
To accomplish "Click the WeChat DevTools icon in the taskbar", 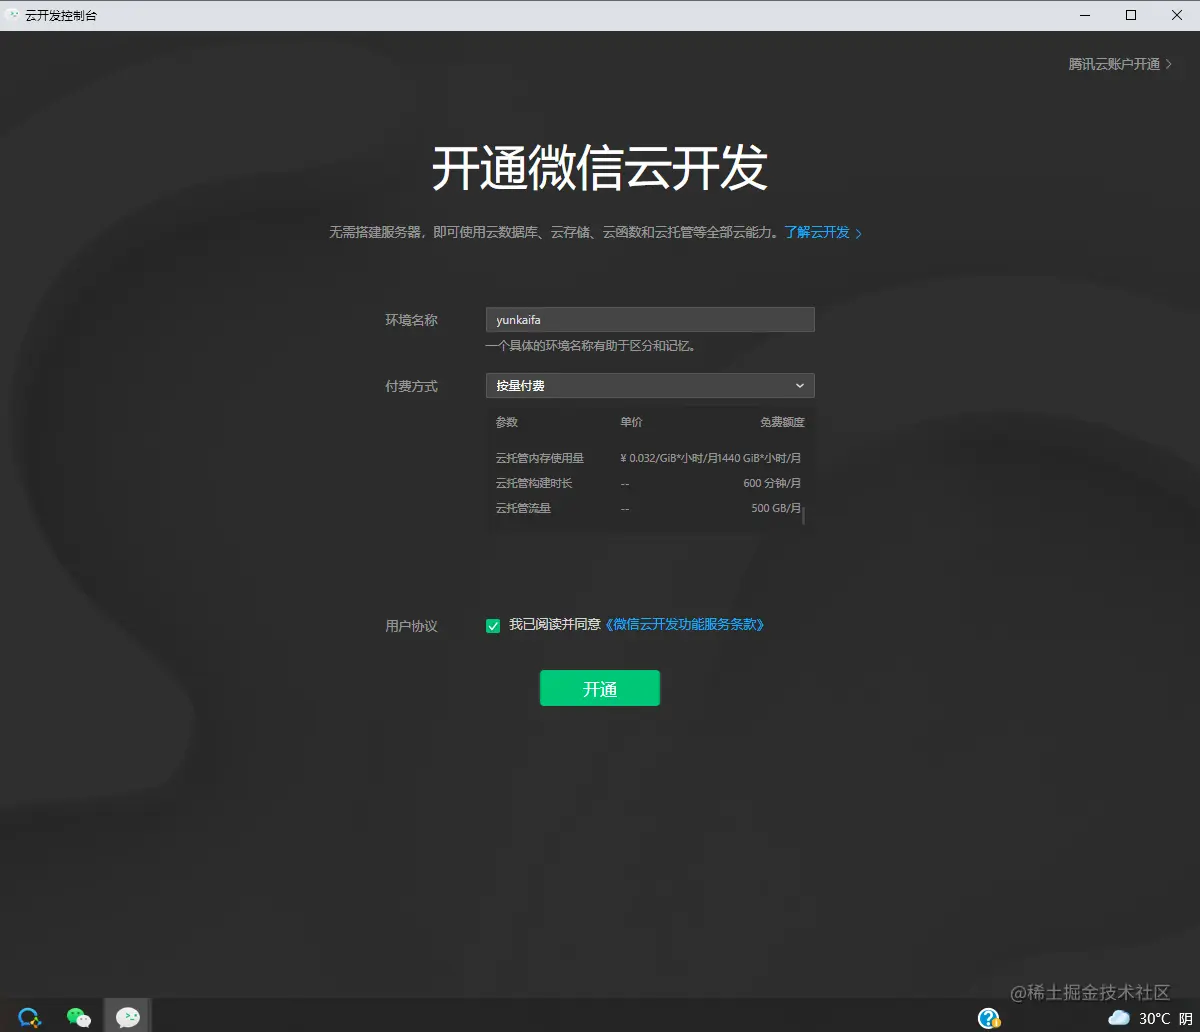I will (126, 1016).
